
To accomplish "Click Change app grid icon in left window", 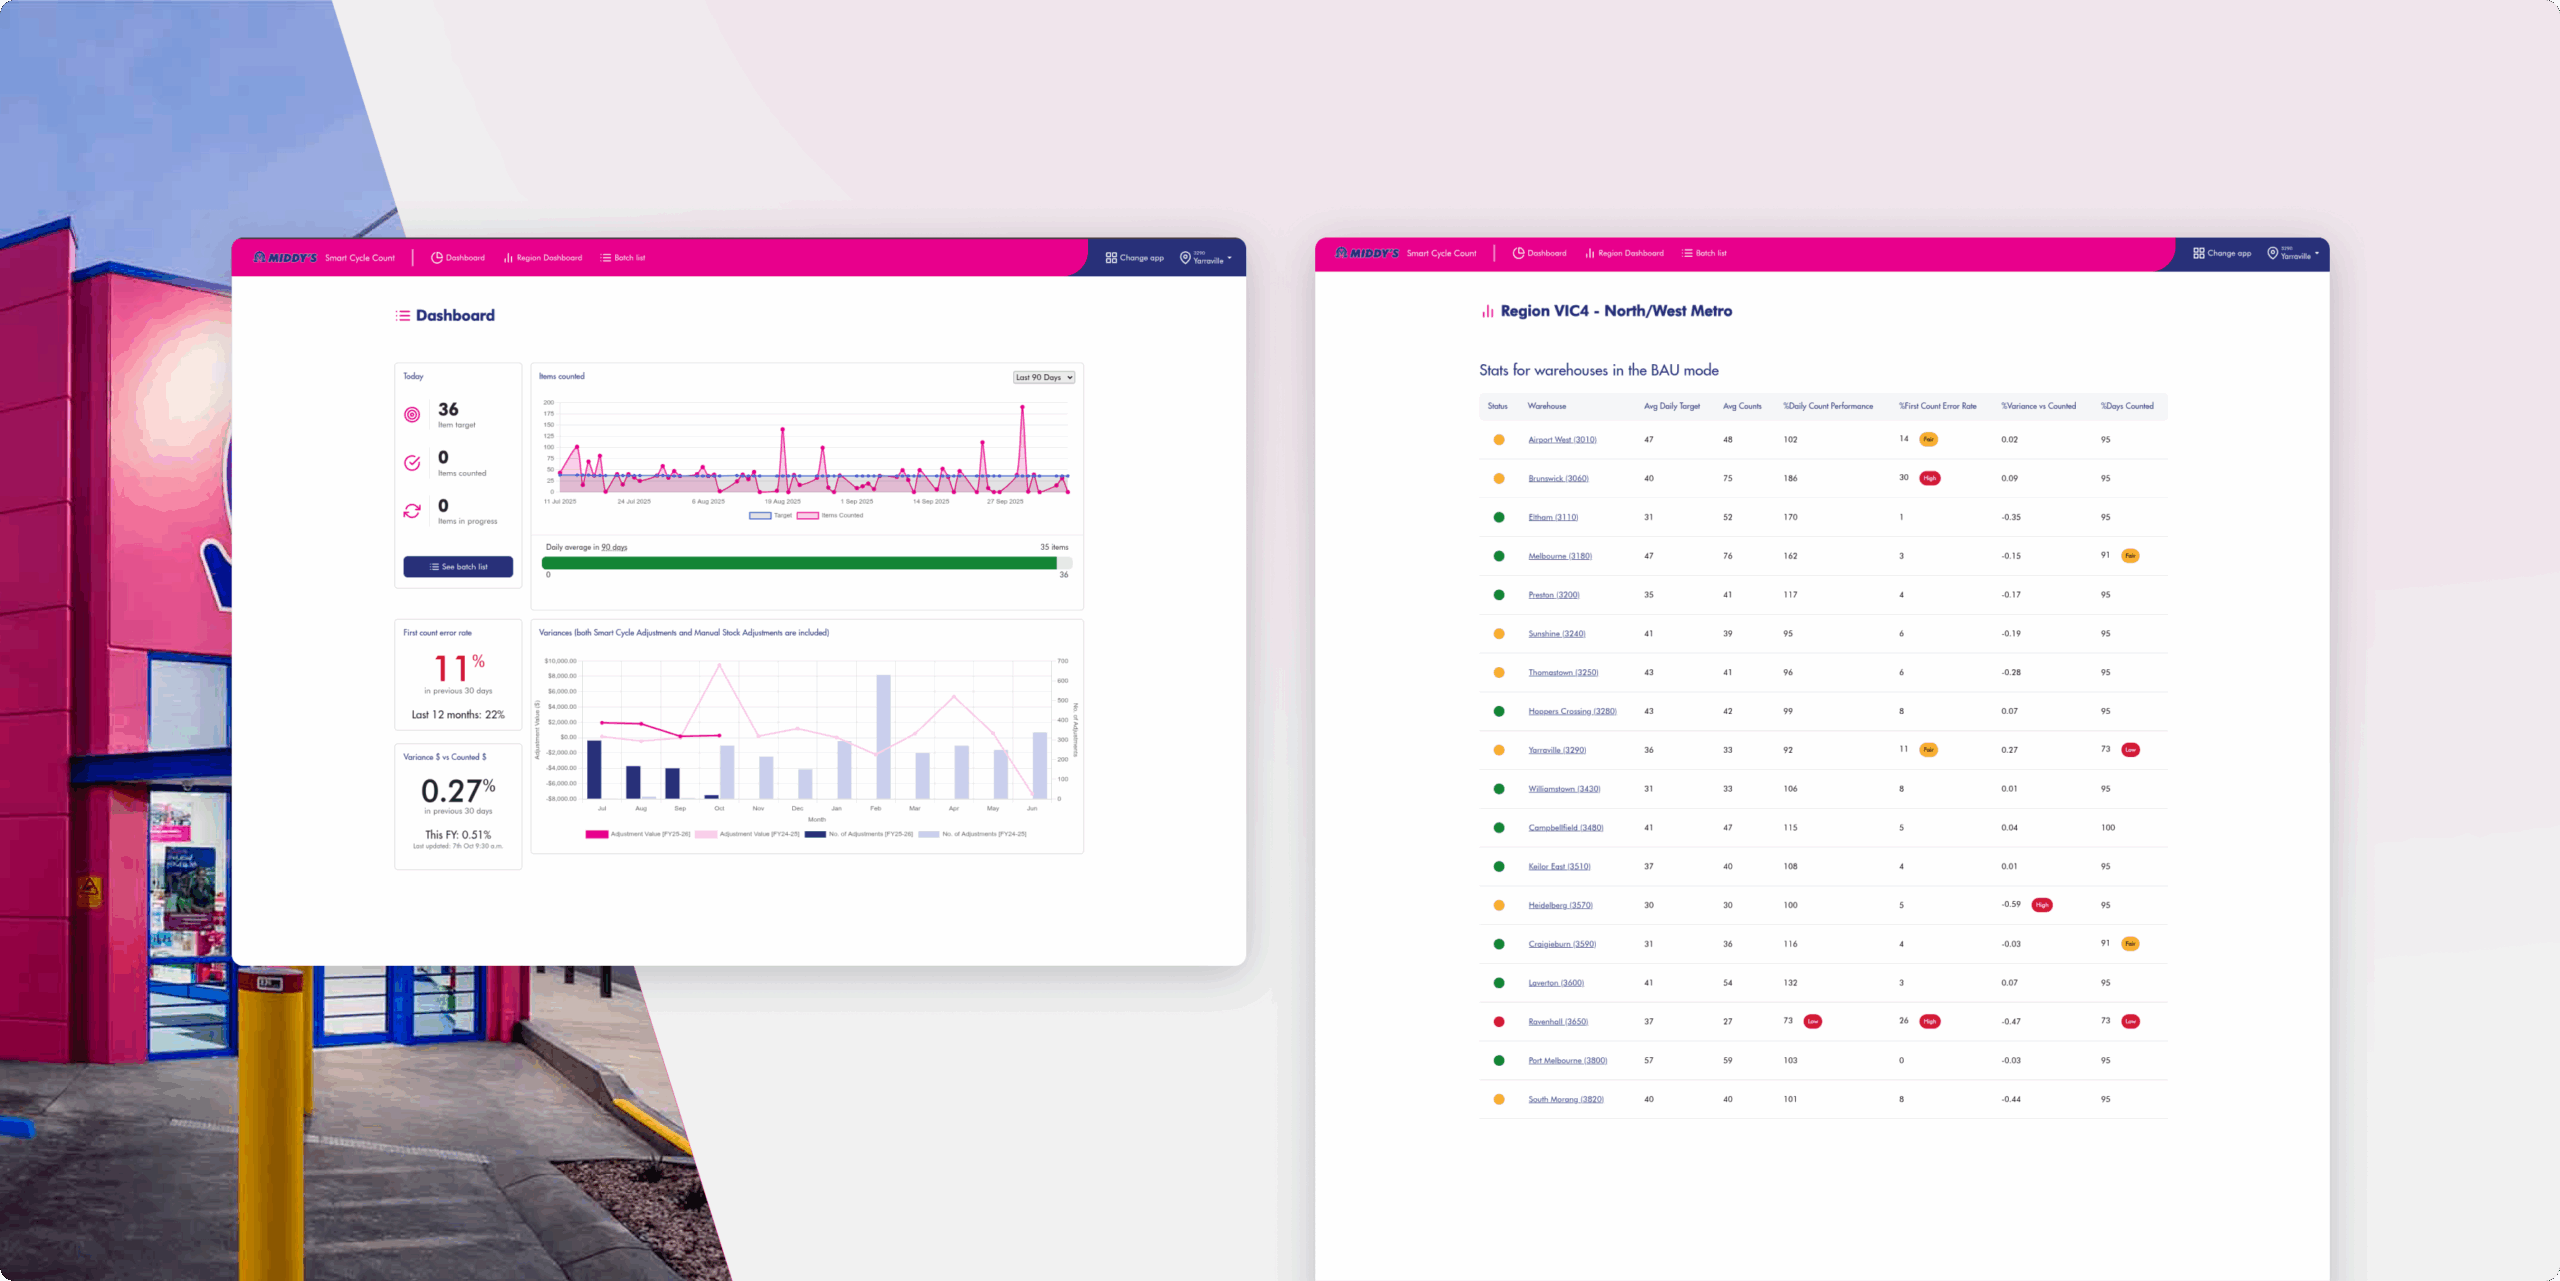I will (x=1111, y=257).
